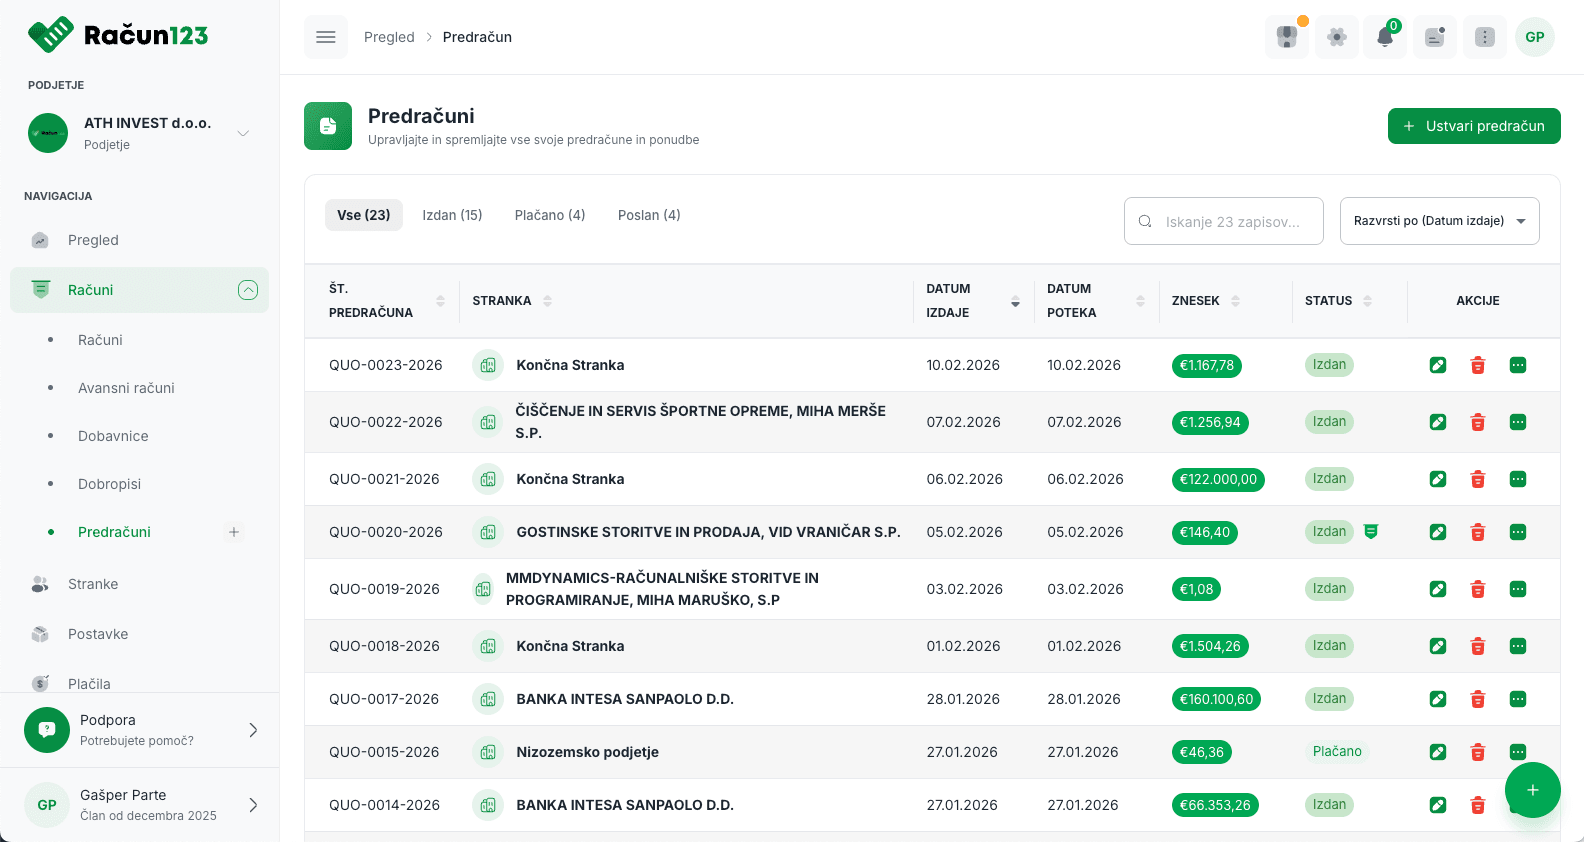This screenshot has height=842, width=1584.
Task: Click the notifications bell icon
Action: [1385, 37]
